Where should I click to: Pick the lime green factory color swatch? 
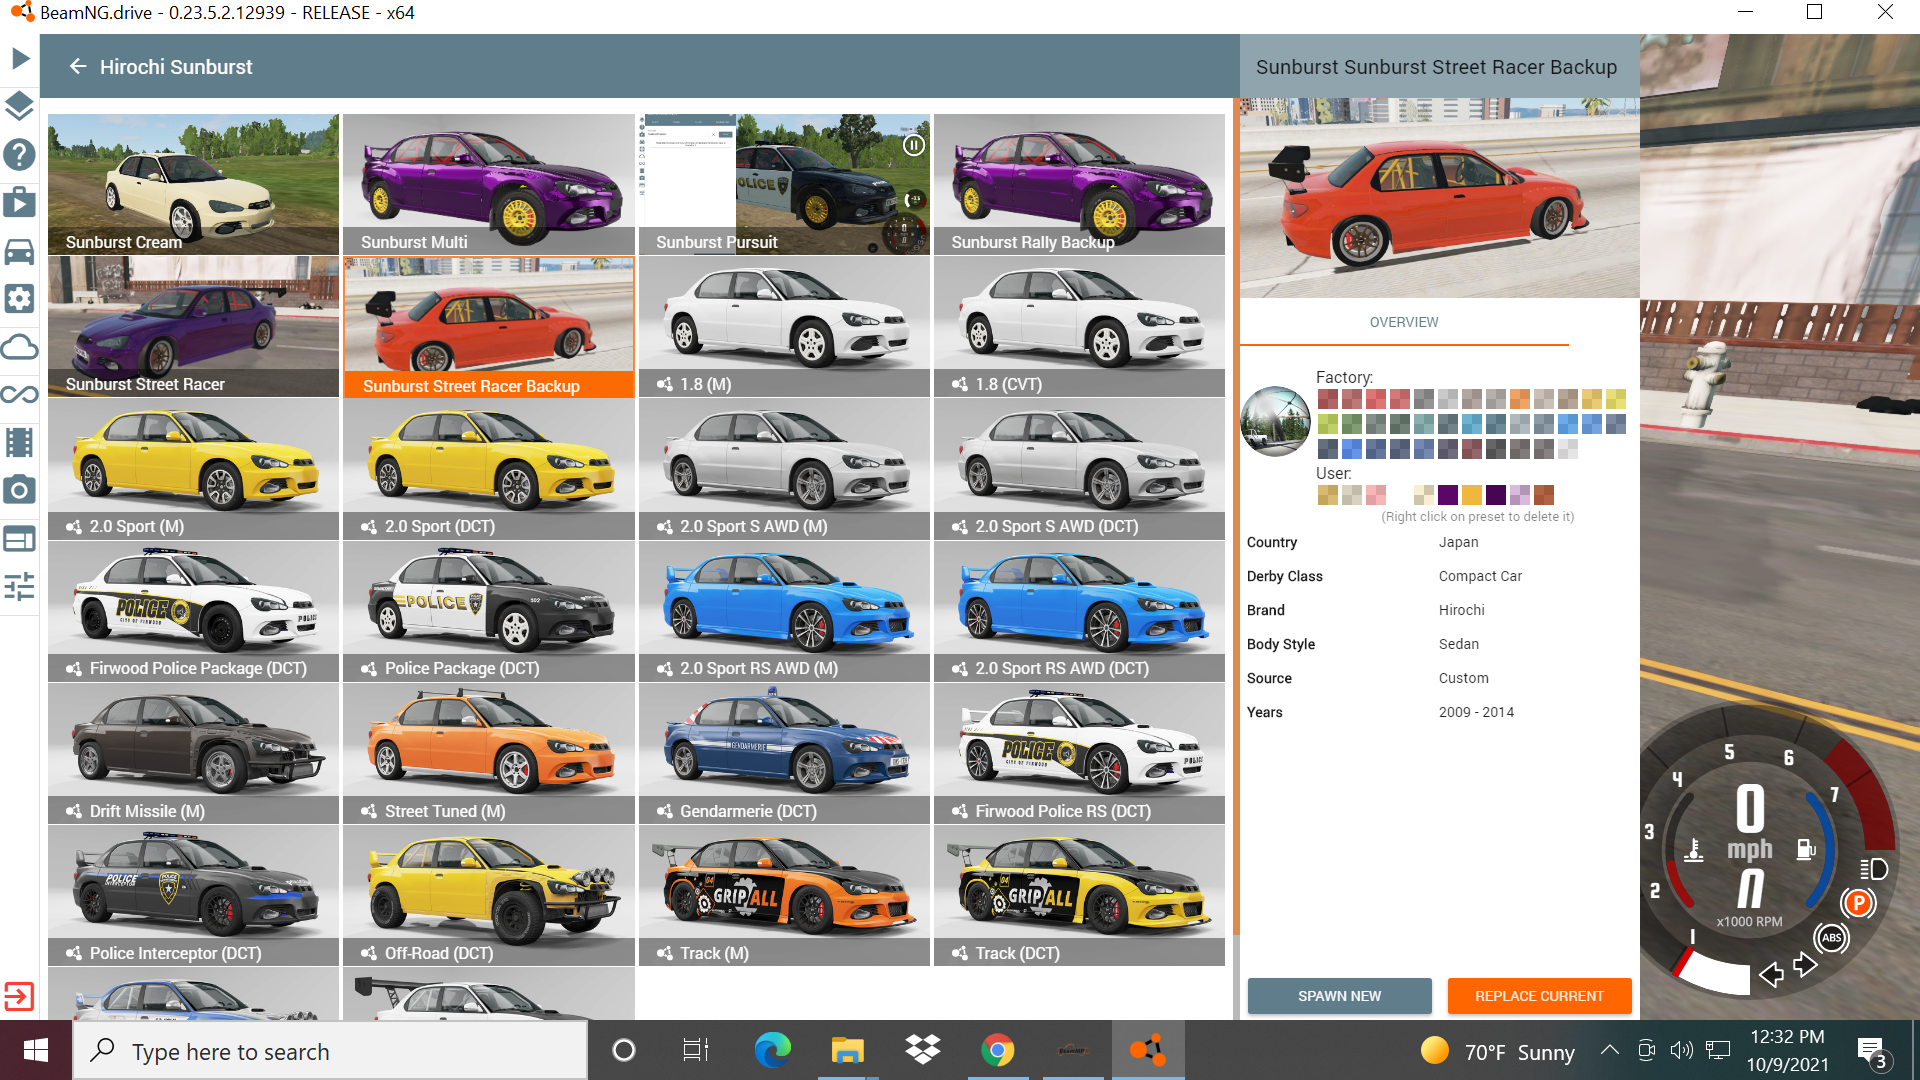pyautogui.click(x=1327, y=424)
